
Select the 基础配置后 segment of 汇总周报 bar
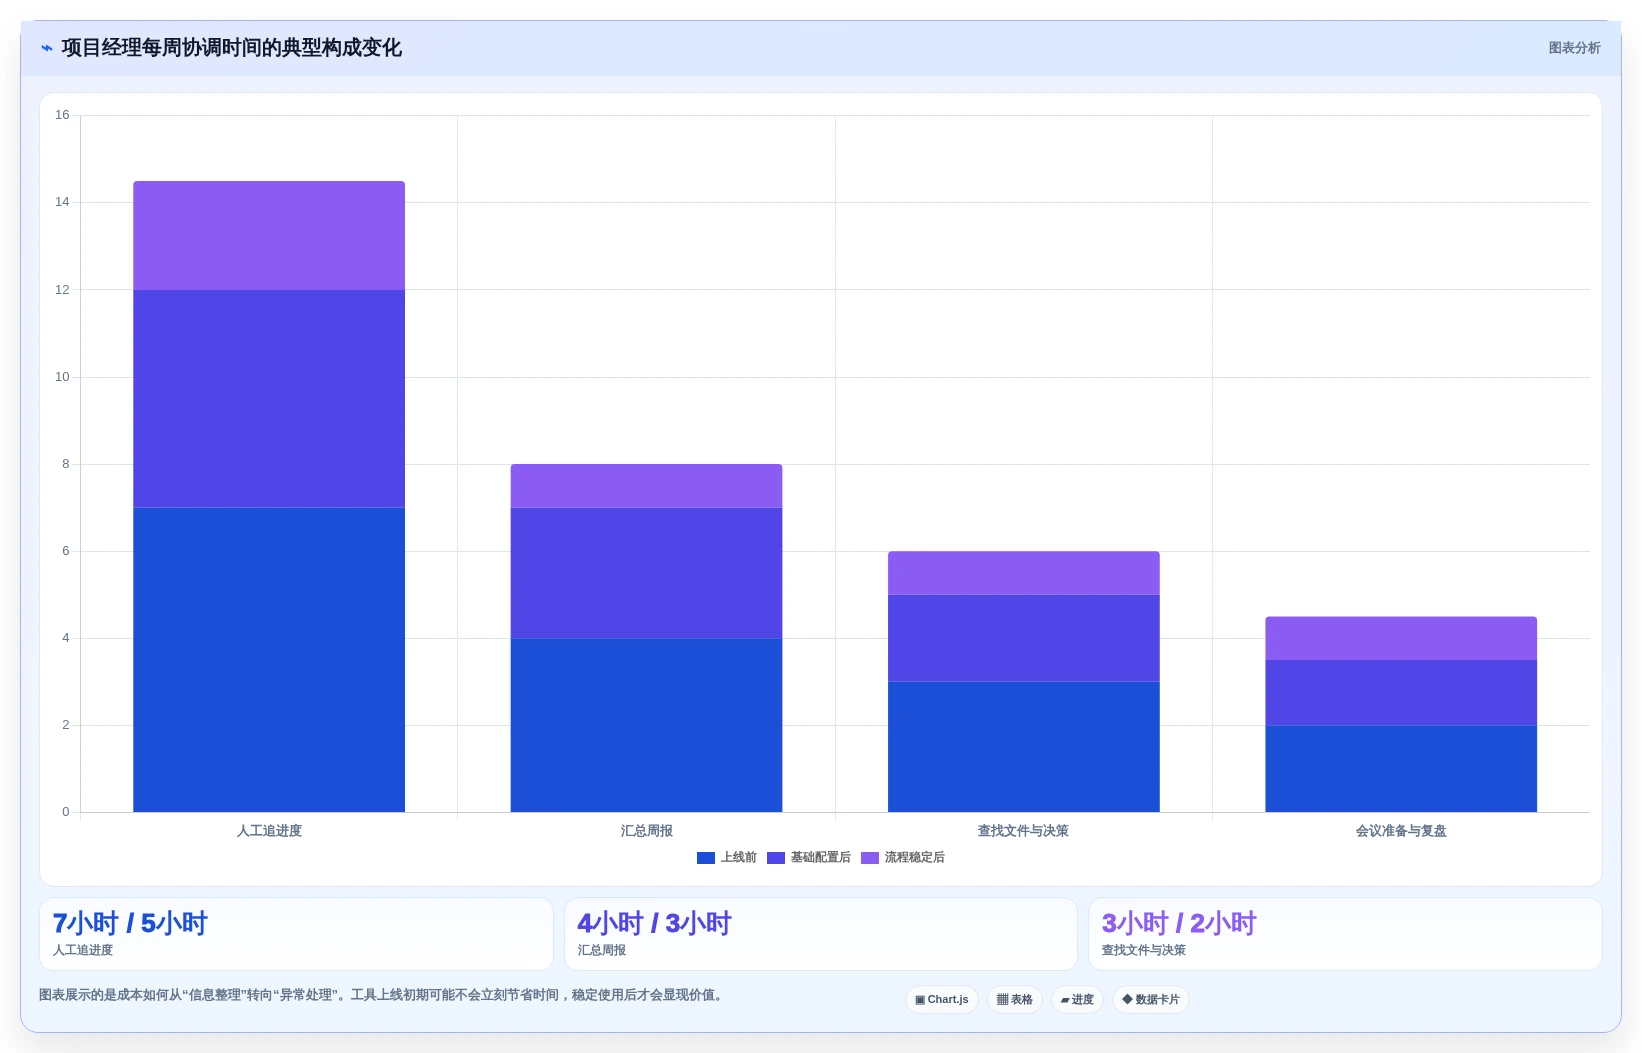coord(646,573)
